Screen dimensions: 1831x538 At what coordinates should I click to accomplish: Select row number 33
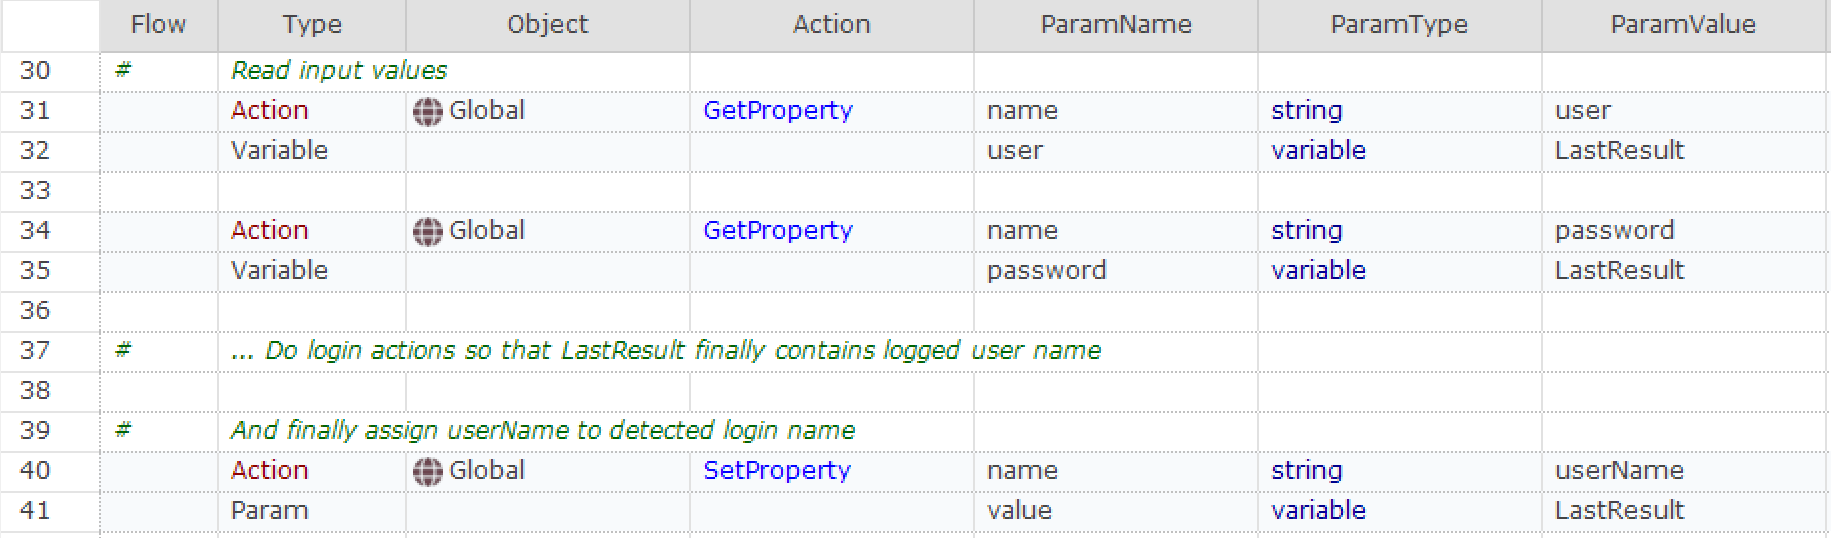[x=36, y=191]
